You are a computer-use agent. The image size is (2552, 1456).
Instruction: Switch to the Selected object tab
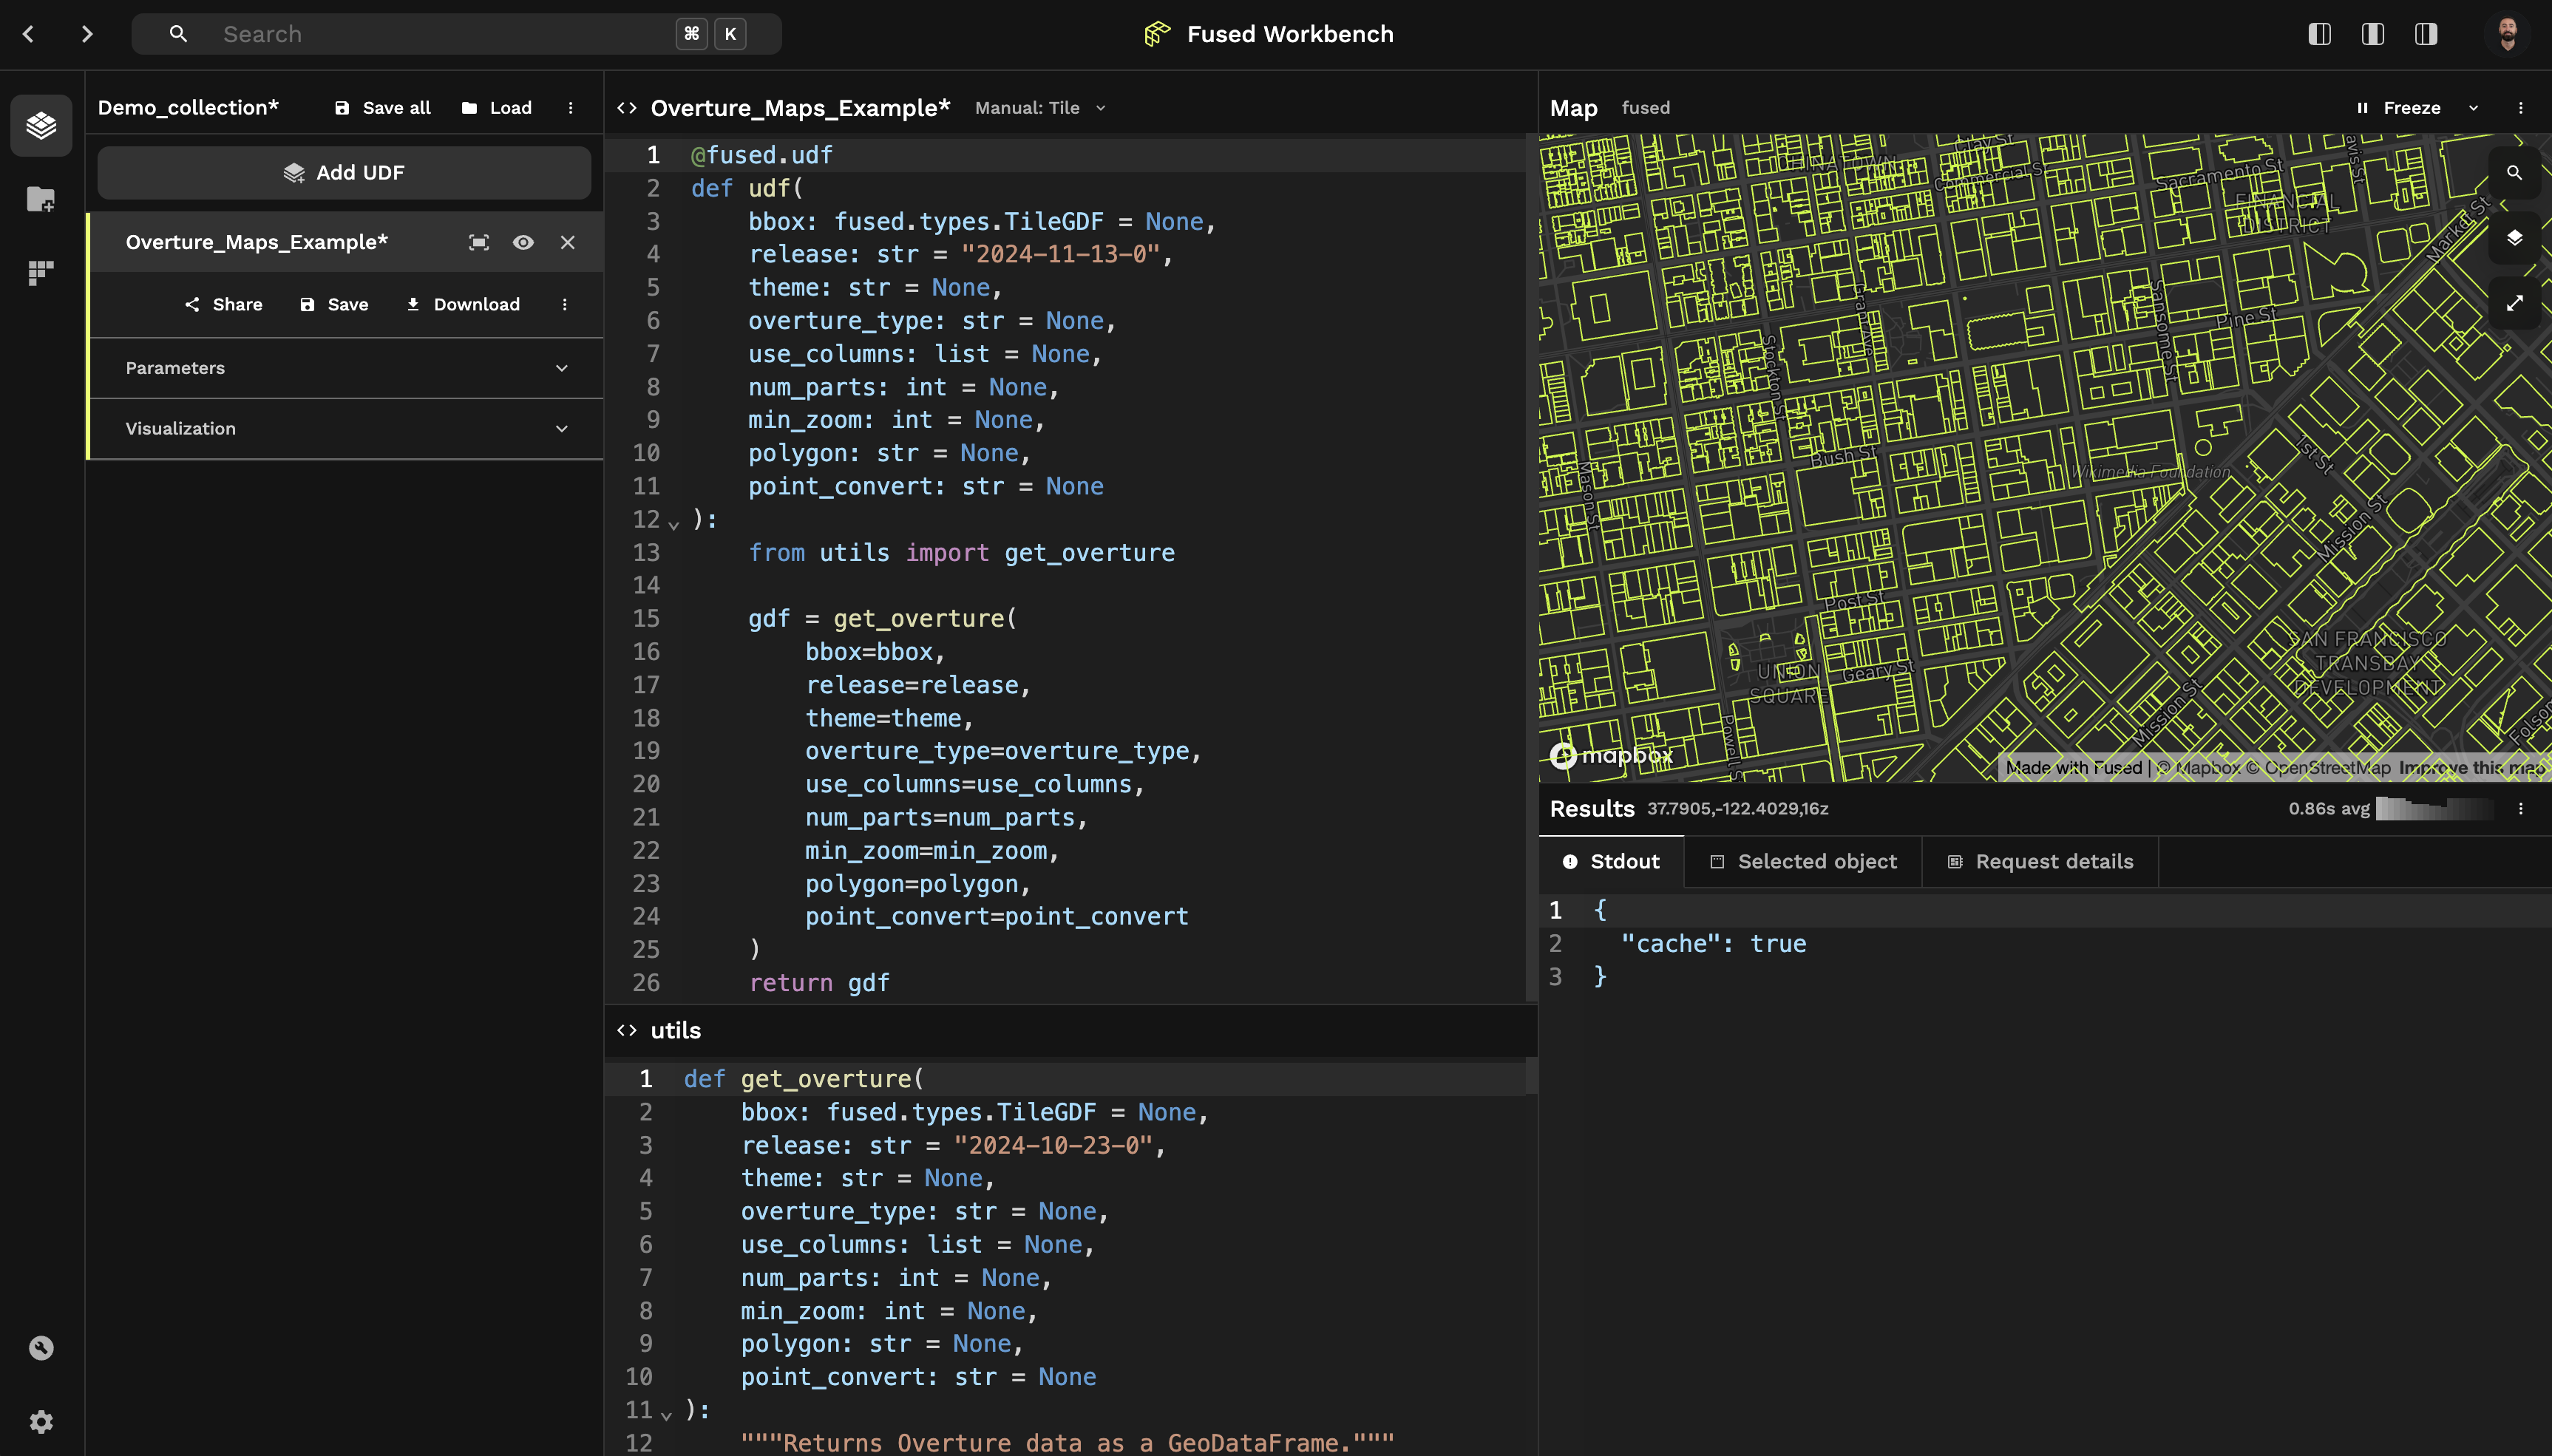click(1803, 861)
